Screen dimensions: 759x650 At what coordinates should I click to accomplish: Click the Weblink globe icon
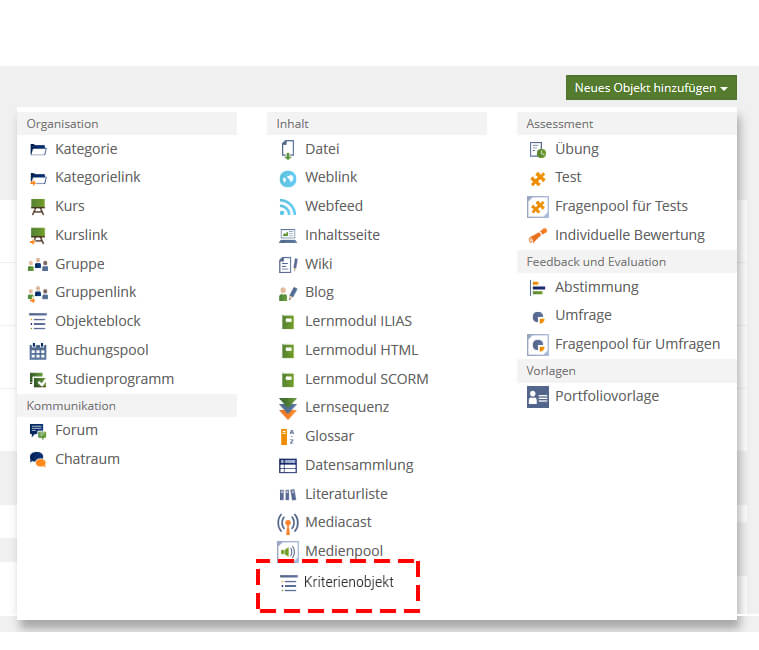[x=288, y=178]
